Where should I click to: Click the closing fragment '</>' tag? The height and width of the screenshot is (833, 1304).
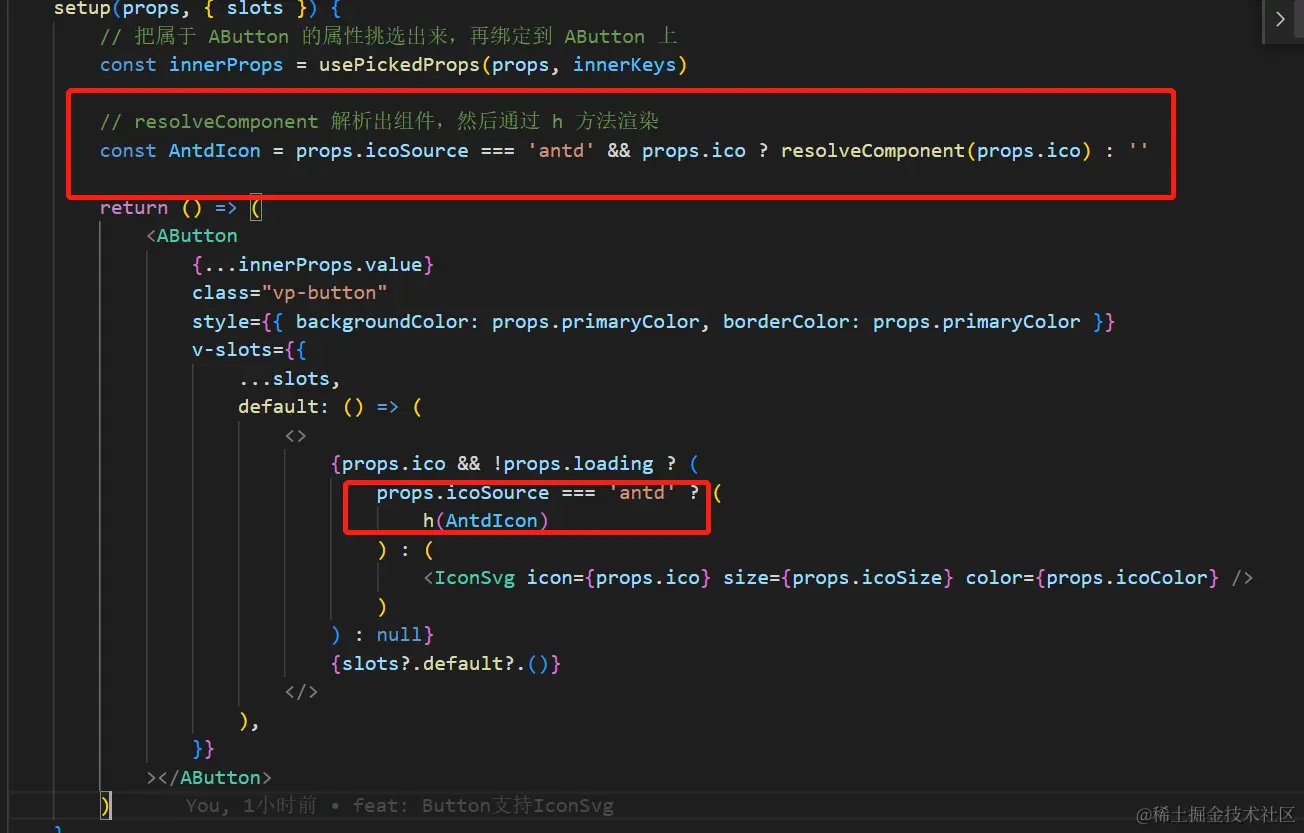pos(301,692)
